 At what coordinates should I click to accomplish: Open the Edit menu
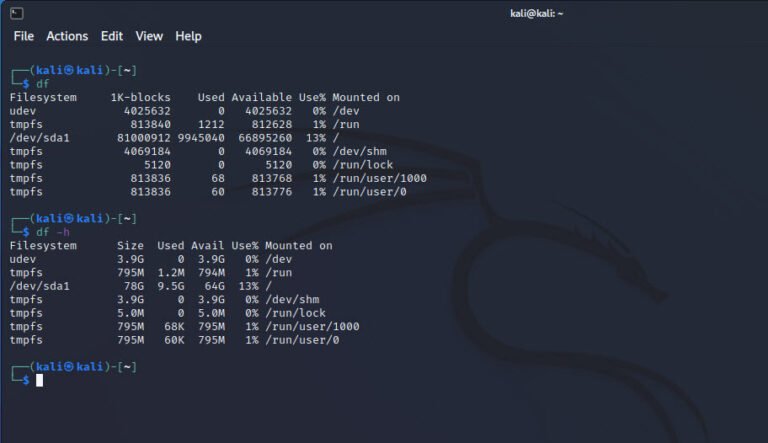point(112,36)
